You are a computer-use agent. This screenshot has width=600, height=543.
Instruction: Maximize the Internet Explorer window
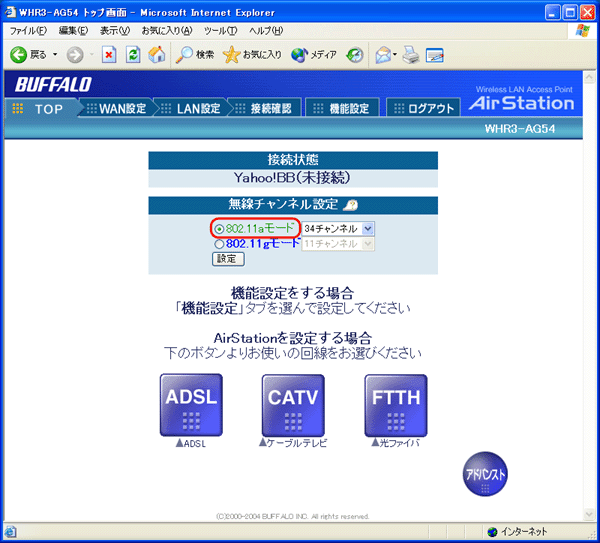pyautogui.click(x=570, y=13)
